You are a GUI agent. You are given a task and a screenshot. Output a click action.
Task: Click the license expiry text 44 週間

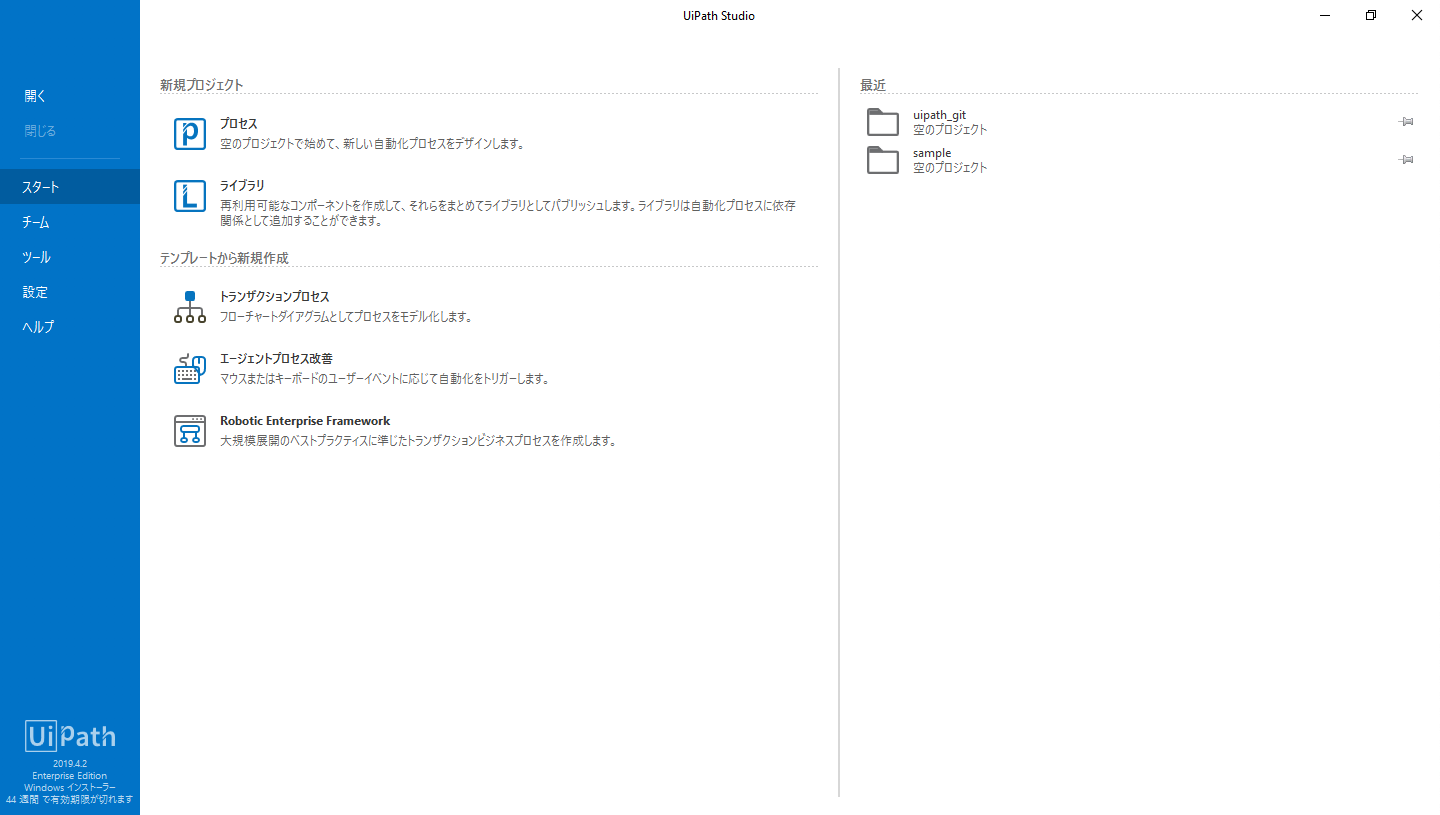click(x=70, y=800)
